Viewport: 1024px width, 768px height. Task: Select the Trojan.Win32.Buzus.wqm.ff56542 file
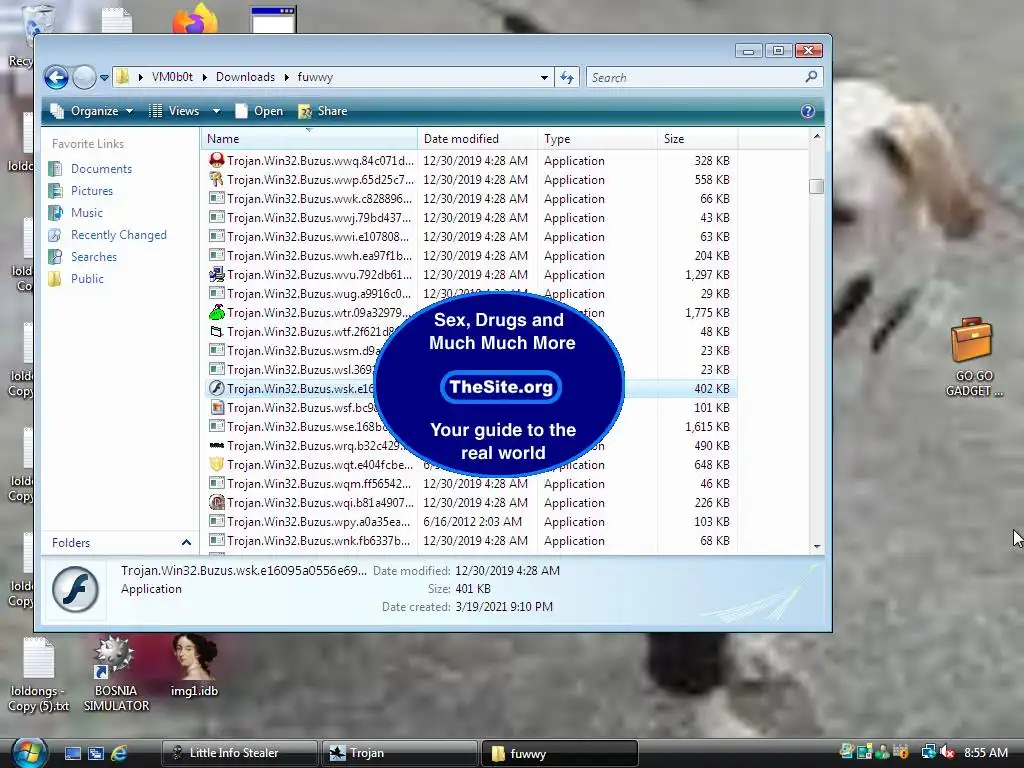point(319,483)
